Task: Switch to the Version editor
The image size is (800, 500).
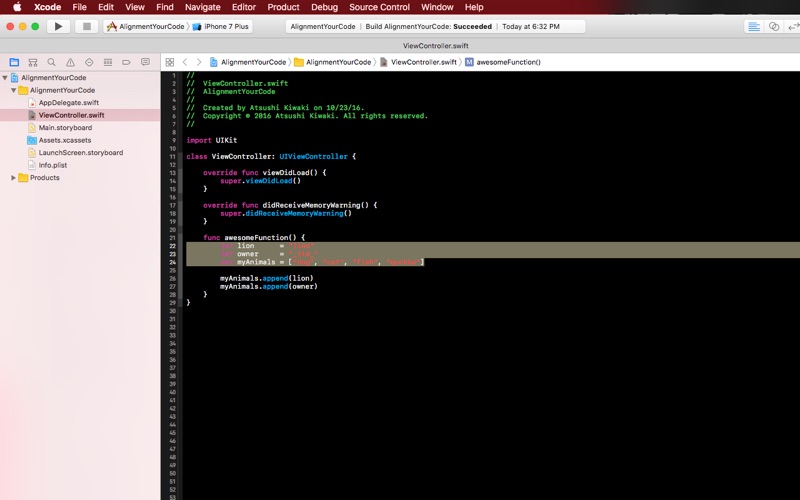Action: [x=793, y=27]
